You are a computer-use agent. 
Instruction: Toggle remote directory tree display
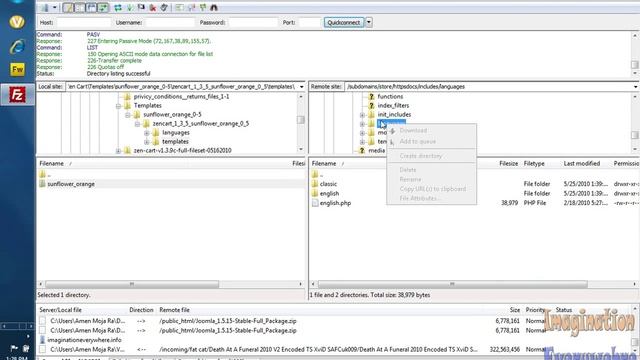click(91, 7)
